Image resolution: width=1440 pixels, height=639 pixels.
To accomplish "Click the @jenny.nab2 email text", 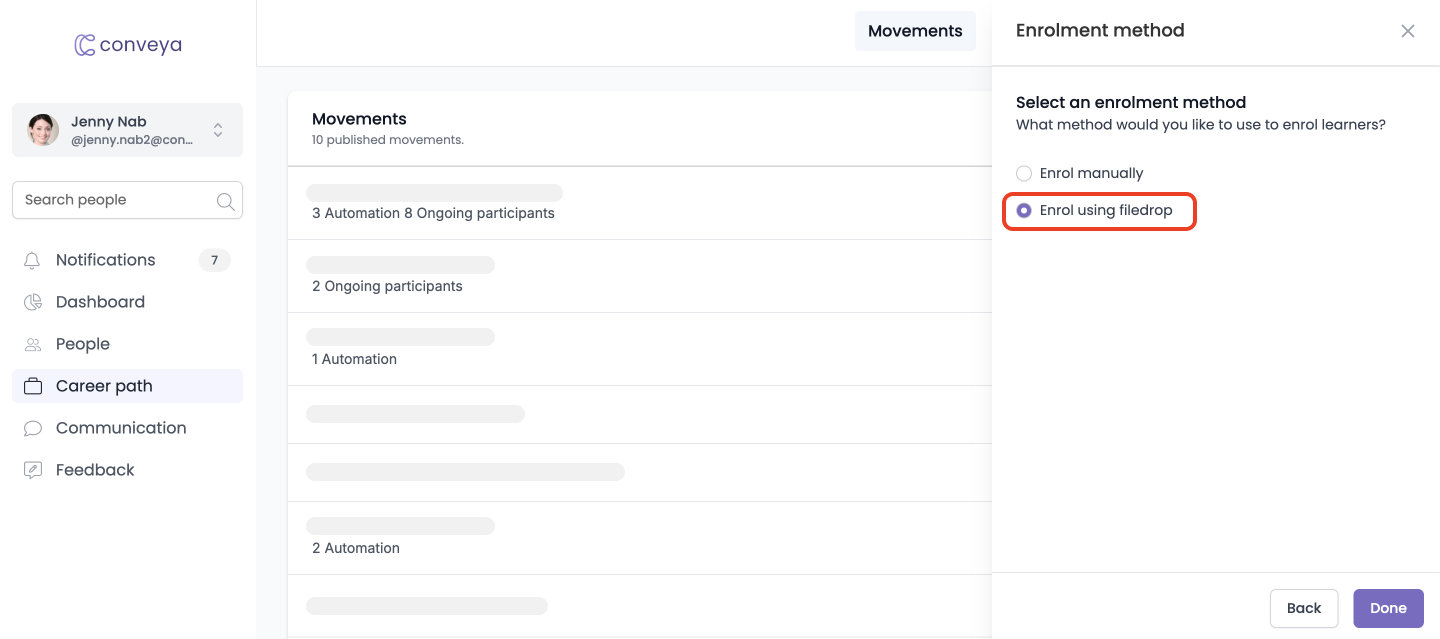I will pos(132,141).
